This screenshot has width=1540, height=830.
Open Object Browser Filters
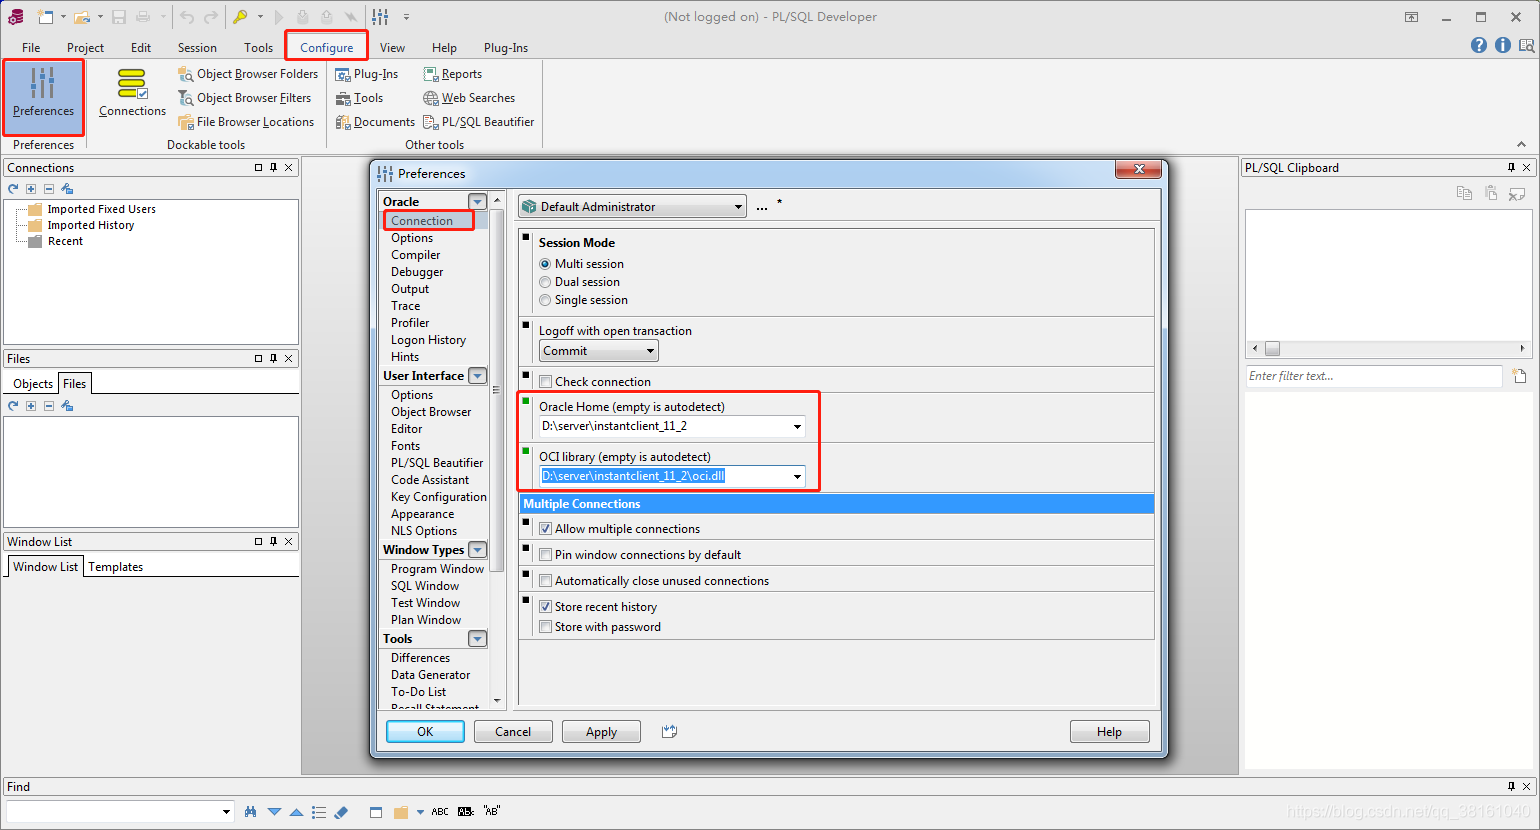[x=245, y=98]
